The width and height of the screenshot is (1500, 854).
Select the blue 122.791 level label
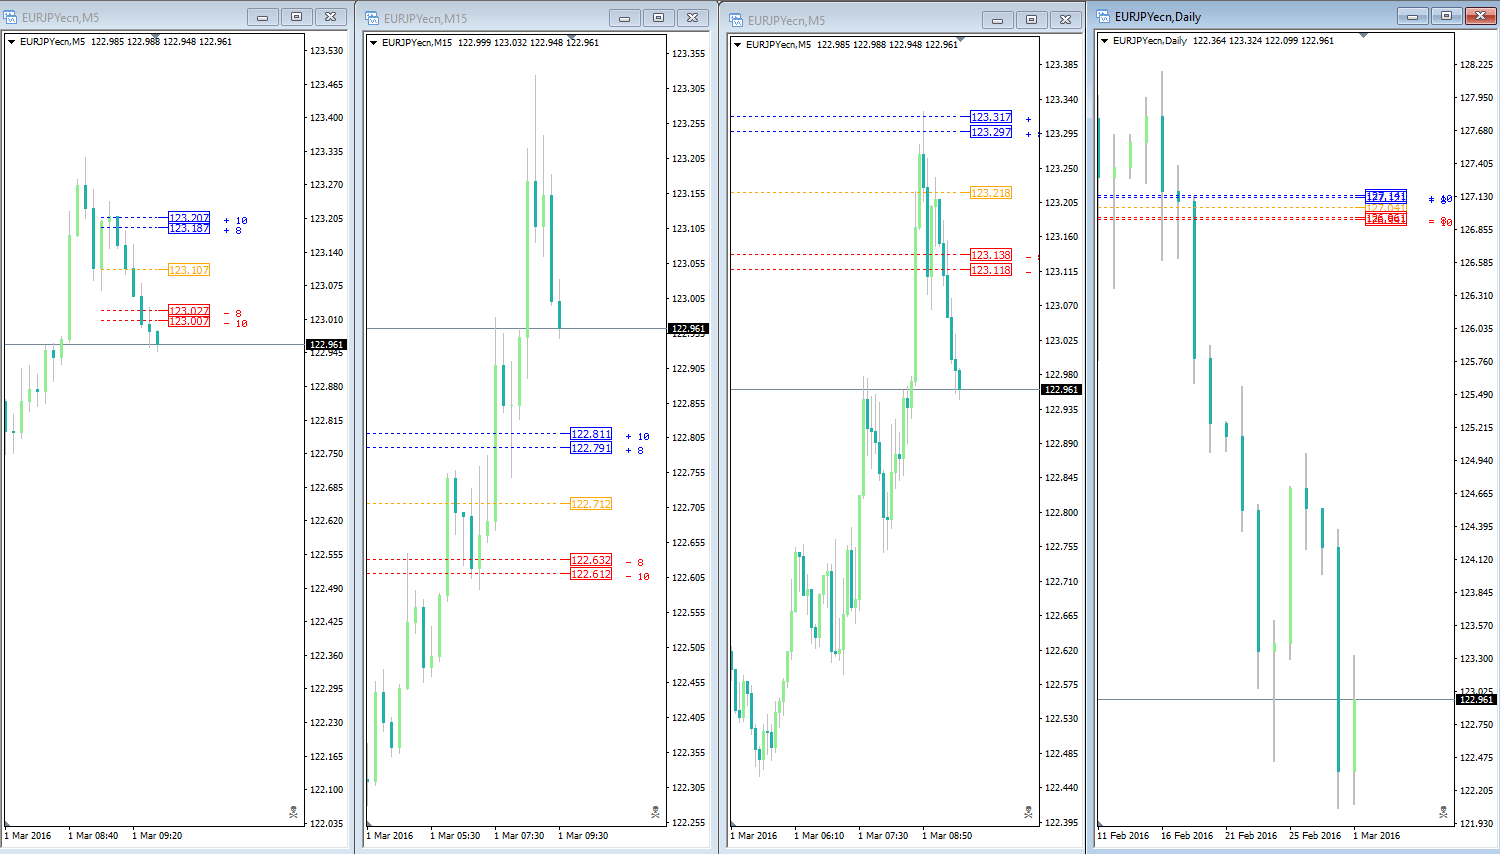point(591,448)
